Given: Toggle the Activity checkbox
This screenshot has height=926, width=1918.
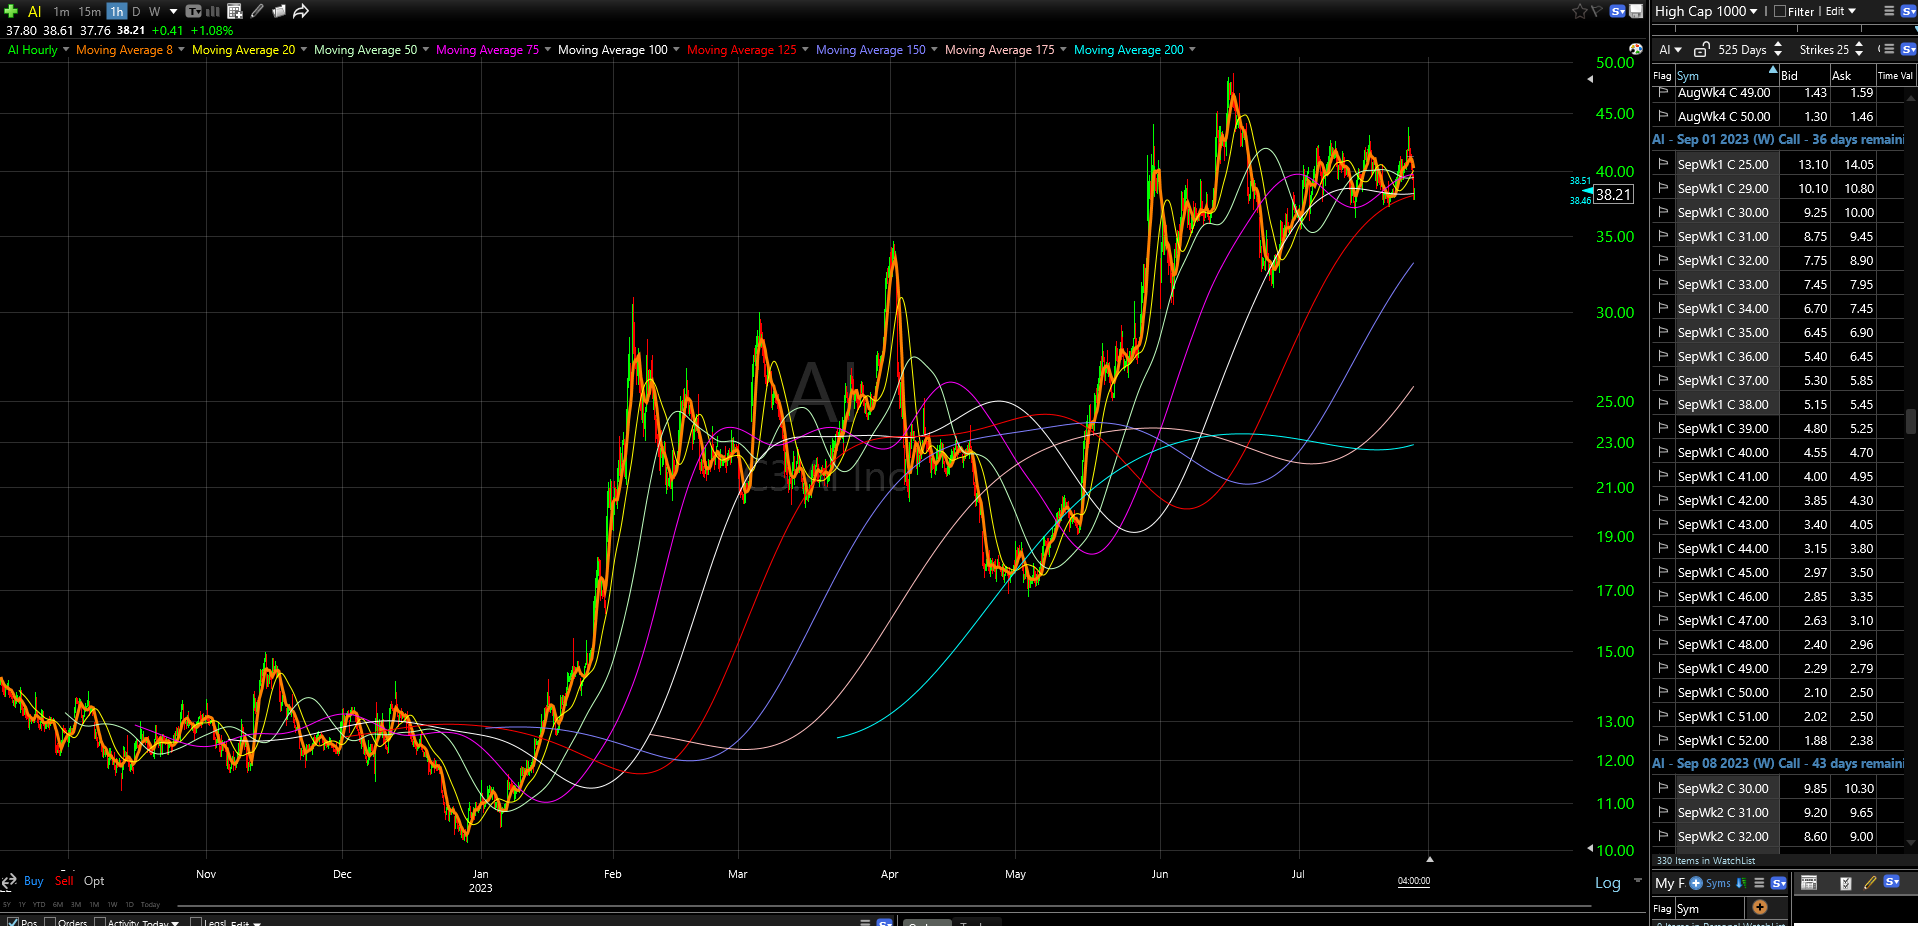Looking at the screenshot, I should 100,922.
